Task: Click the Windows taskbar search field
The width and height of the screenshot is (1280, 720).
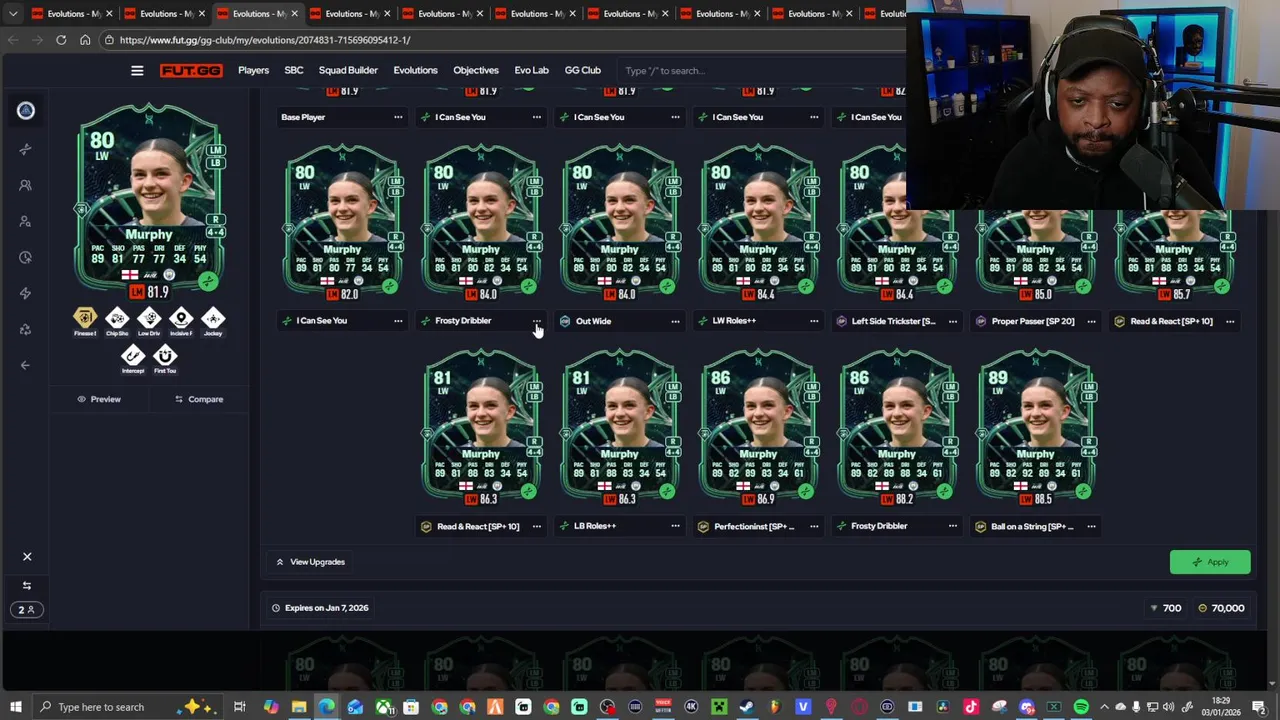Action: pos(128,707)
